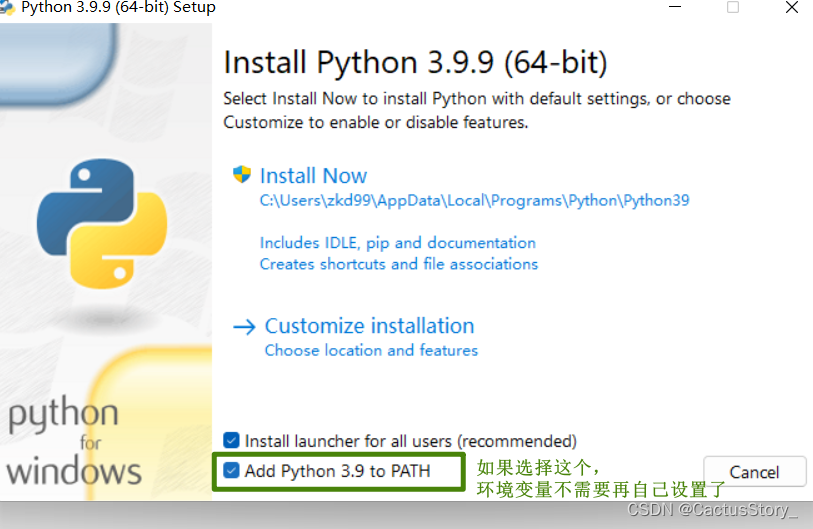Click the 'Install Python 3.9.9 (64-bit)' heading
Screen dimensions: 813x529
(415, 63)
